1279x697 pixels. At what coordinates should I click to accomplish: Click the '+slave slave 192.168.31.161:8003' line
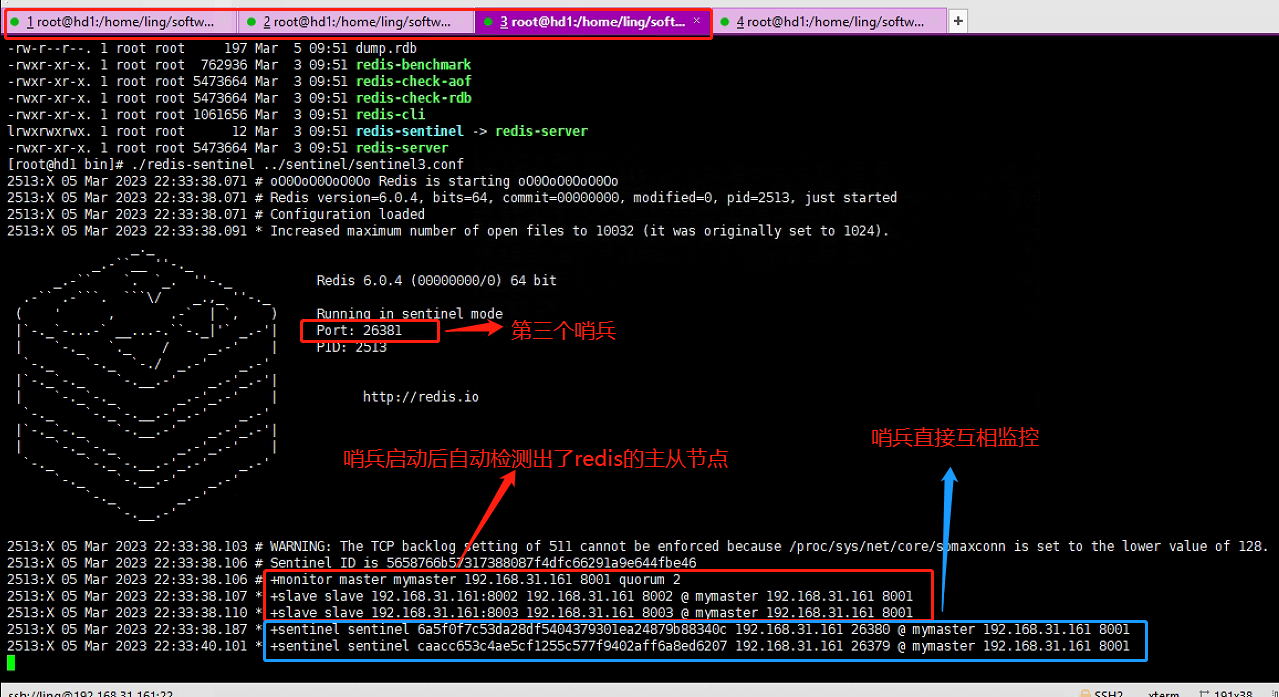[x=591, y=612]
